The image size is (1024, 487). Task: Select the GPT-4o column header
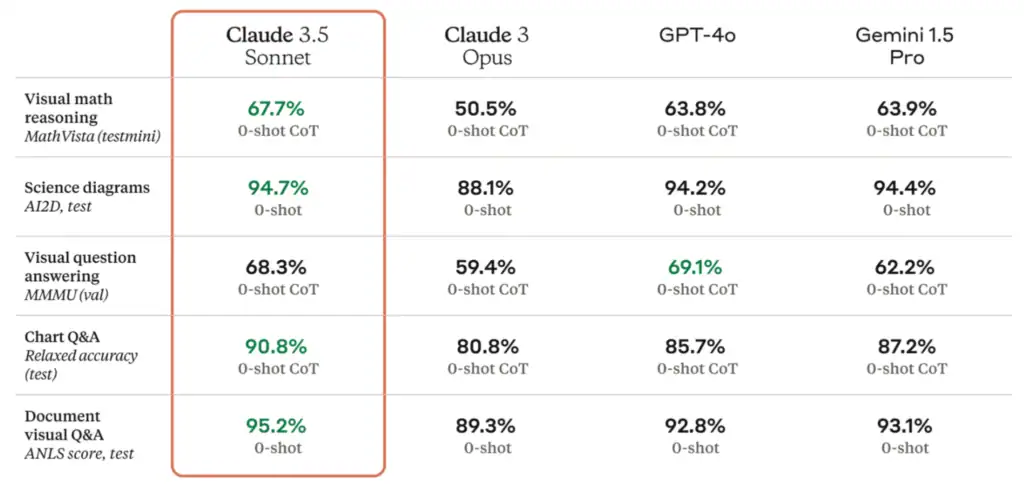pos(697,36)
